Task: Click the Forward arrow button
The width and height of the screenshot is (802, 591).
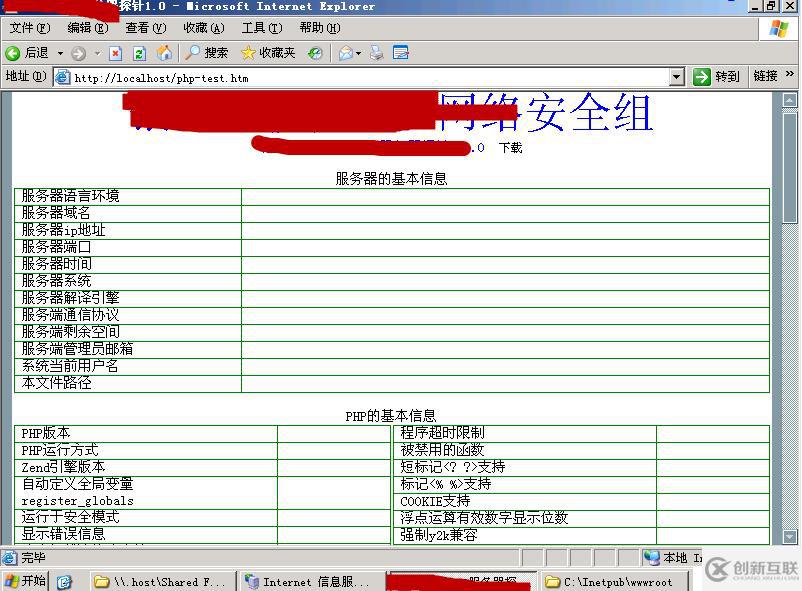Action: tap(78, 53)
